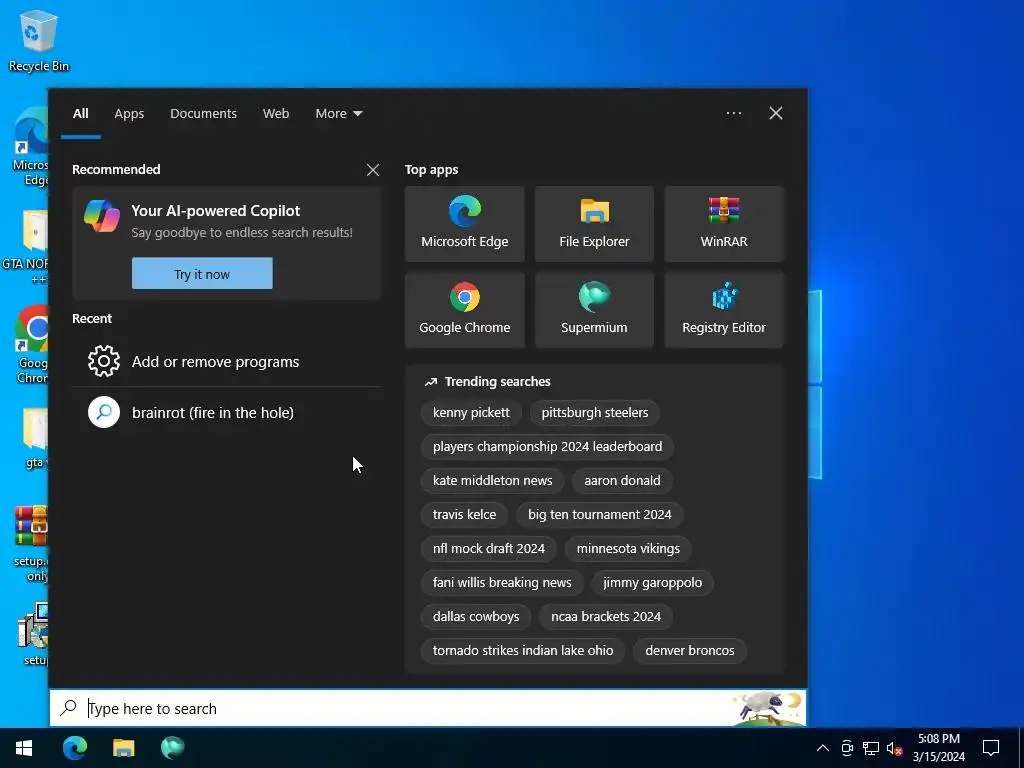This screenshot has height=768, width=1024.
Task: Select players championship 2024 leaderboard chip
Action: point(547,446)
